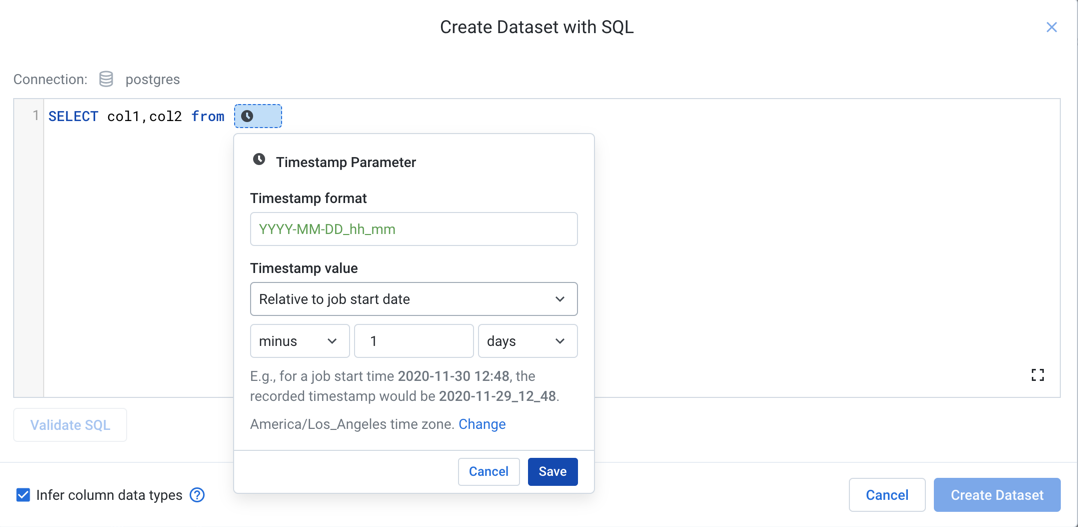Click the database icon beside postgres
Viewport: 1078px width, 527px height.
click(106, 79)
